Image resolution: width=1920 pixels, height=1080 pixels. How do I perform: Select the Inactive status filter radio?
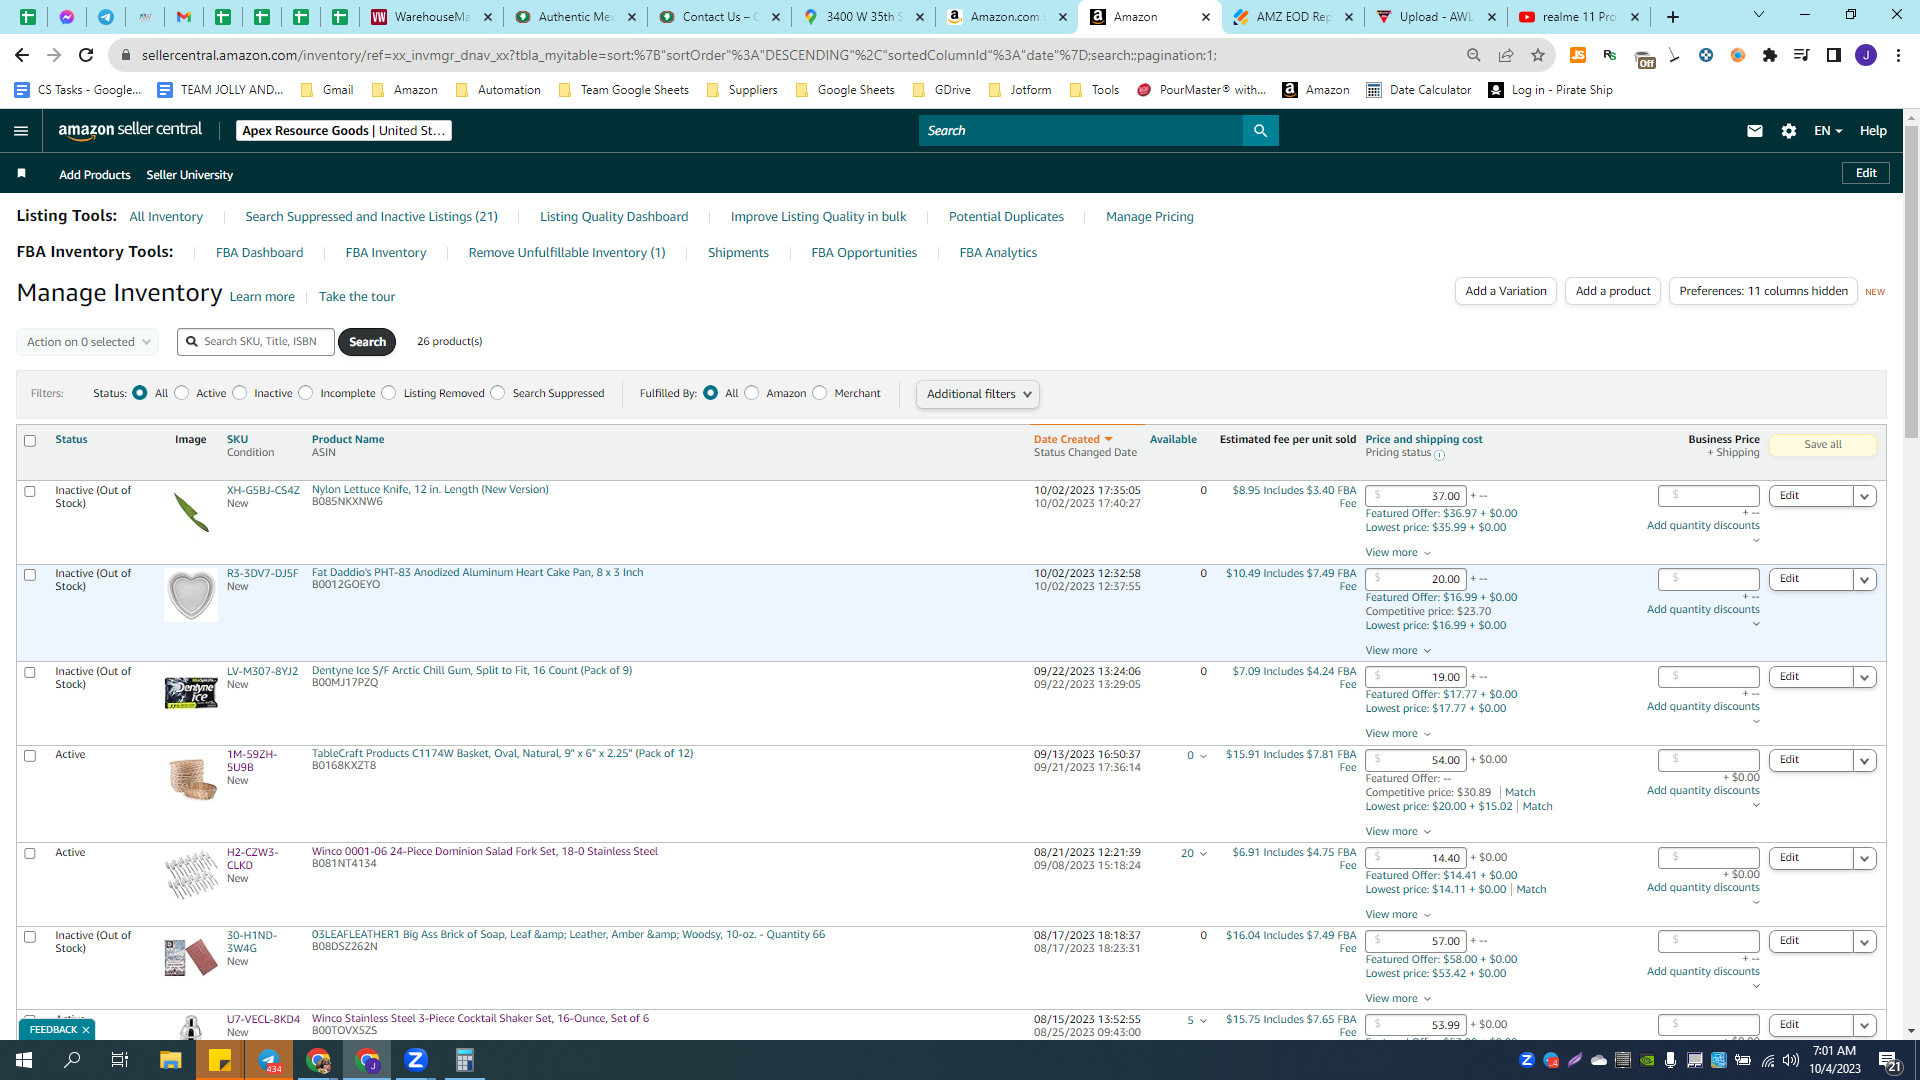[x=239, y=393]
